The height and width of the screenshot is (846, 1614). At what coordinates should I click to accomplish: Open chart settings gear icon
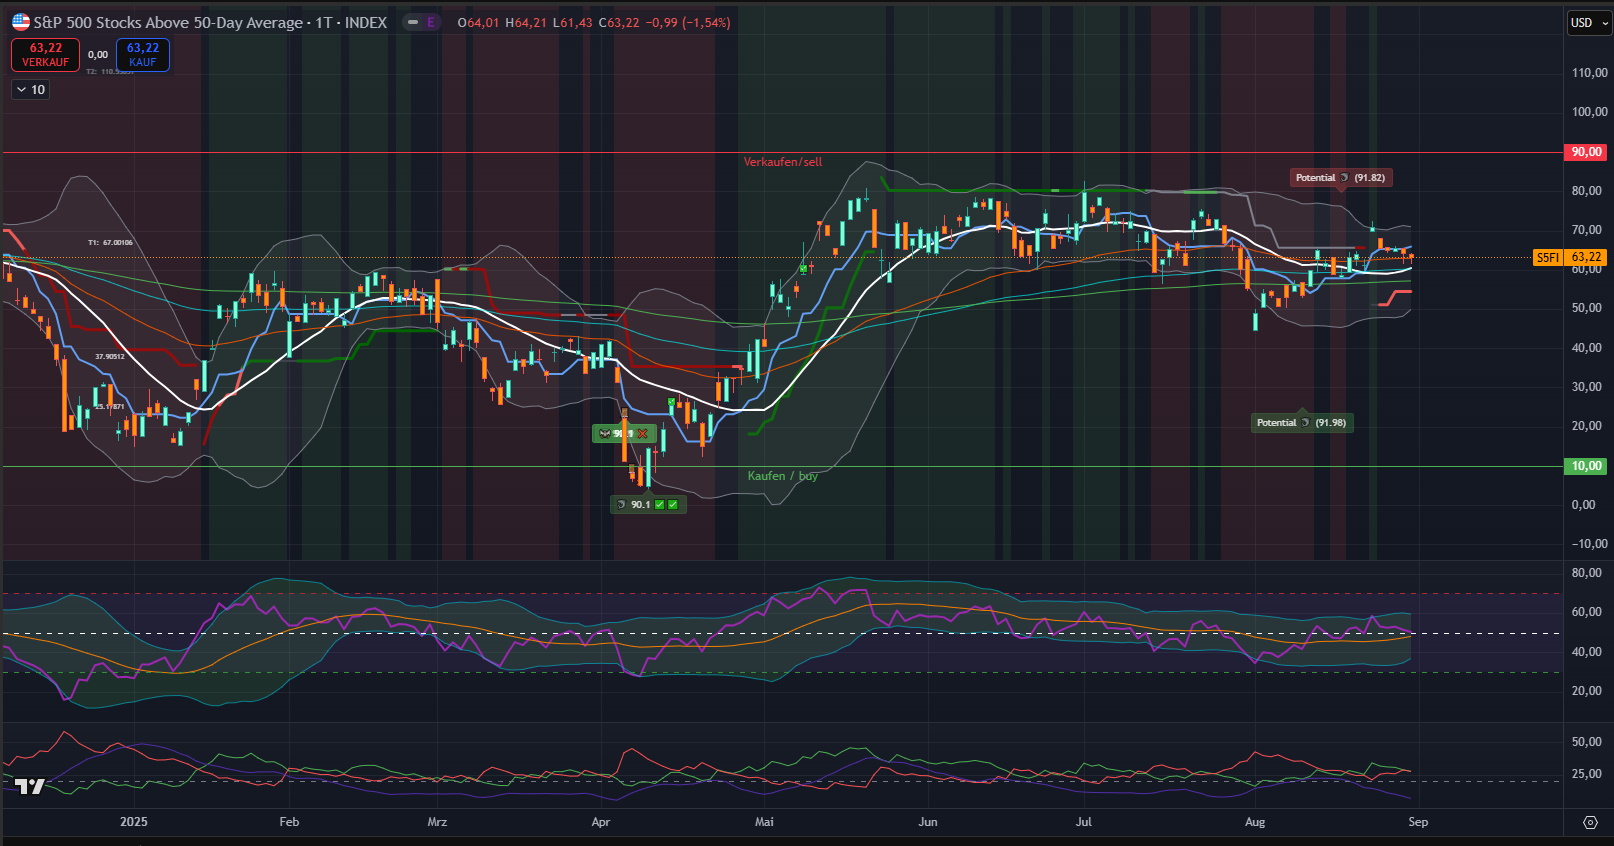[x=1590, y=822]
